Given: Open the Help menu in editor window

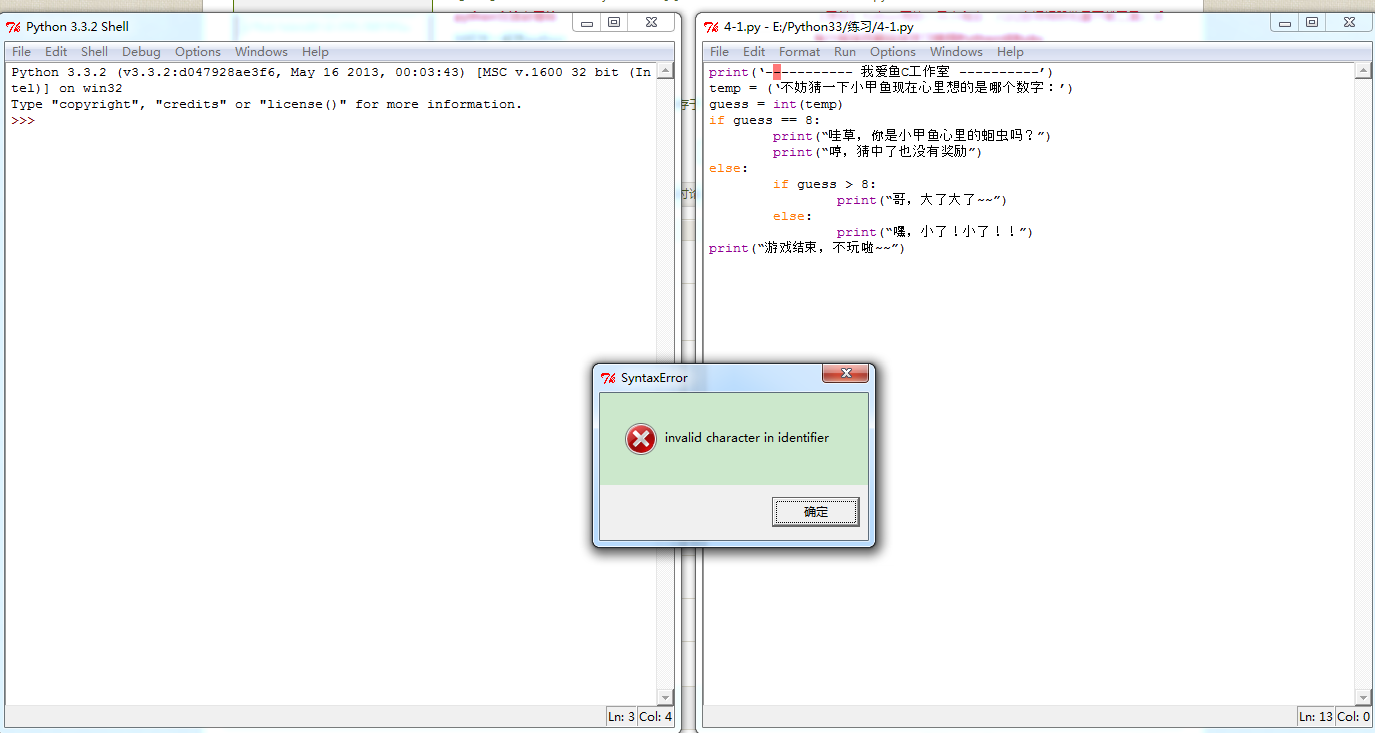Looking at the screenshot, I should click(1010, 51).
